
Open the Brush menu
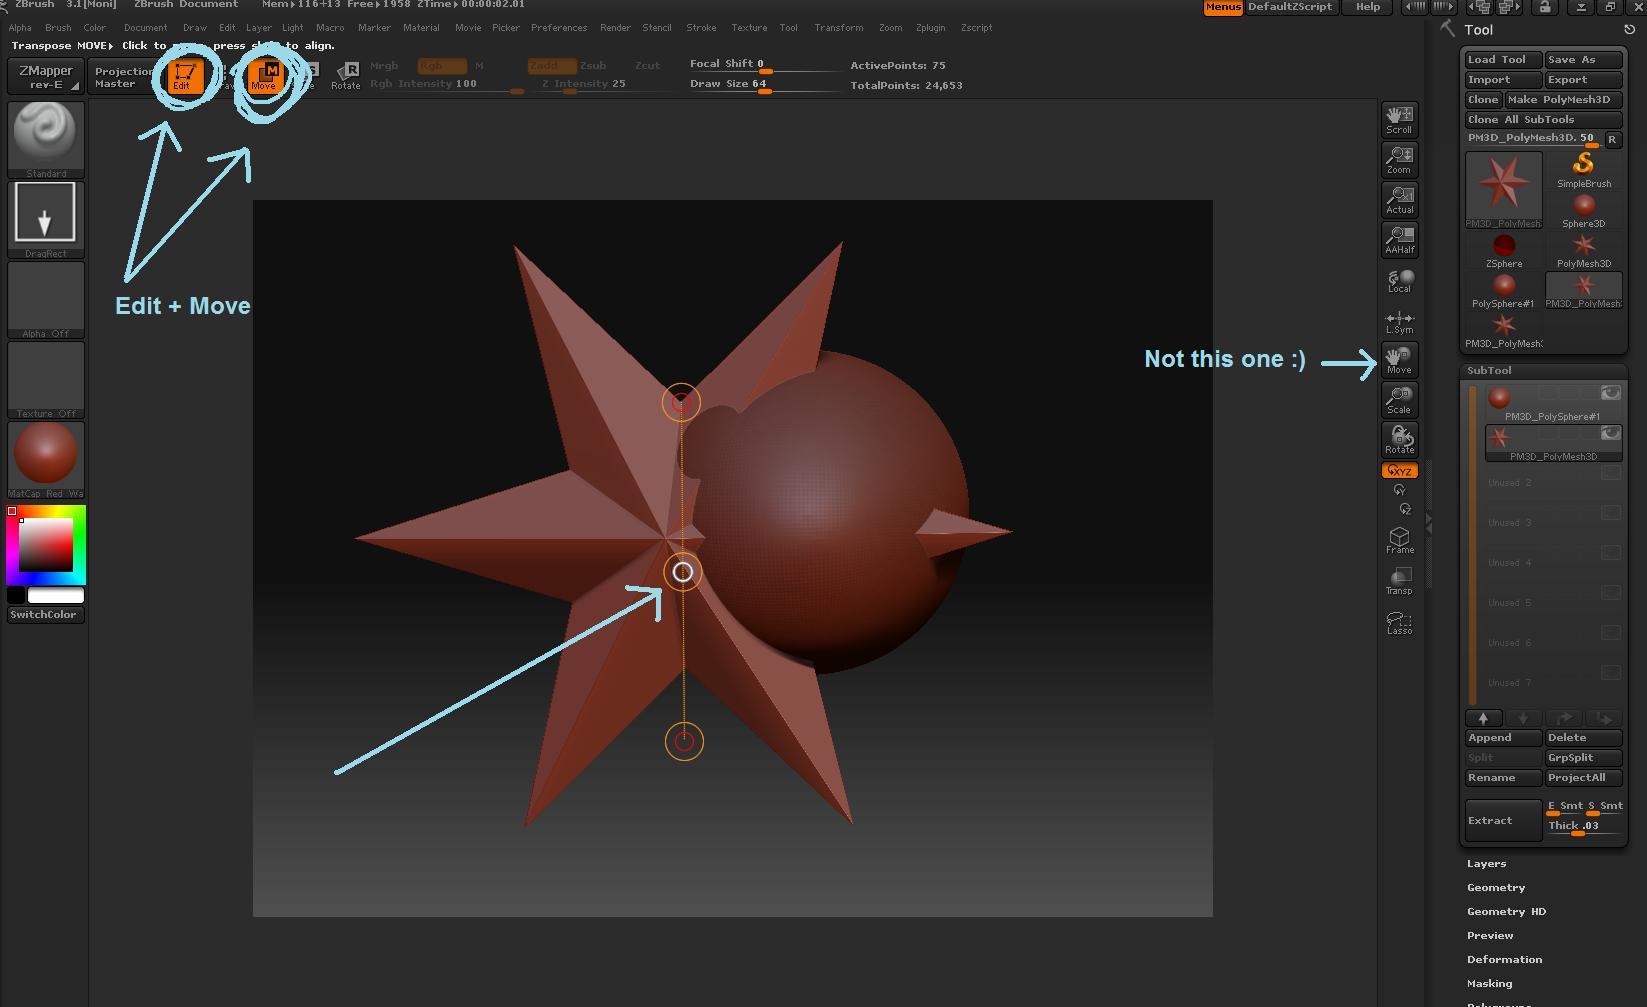58,28
